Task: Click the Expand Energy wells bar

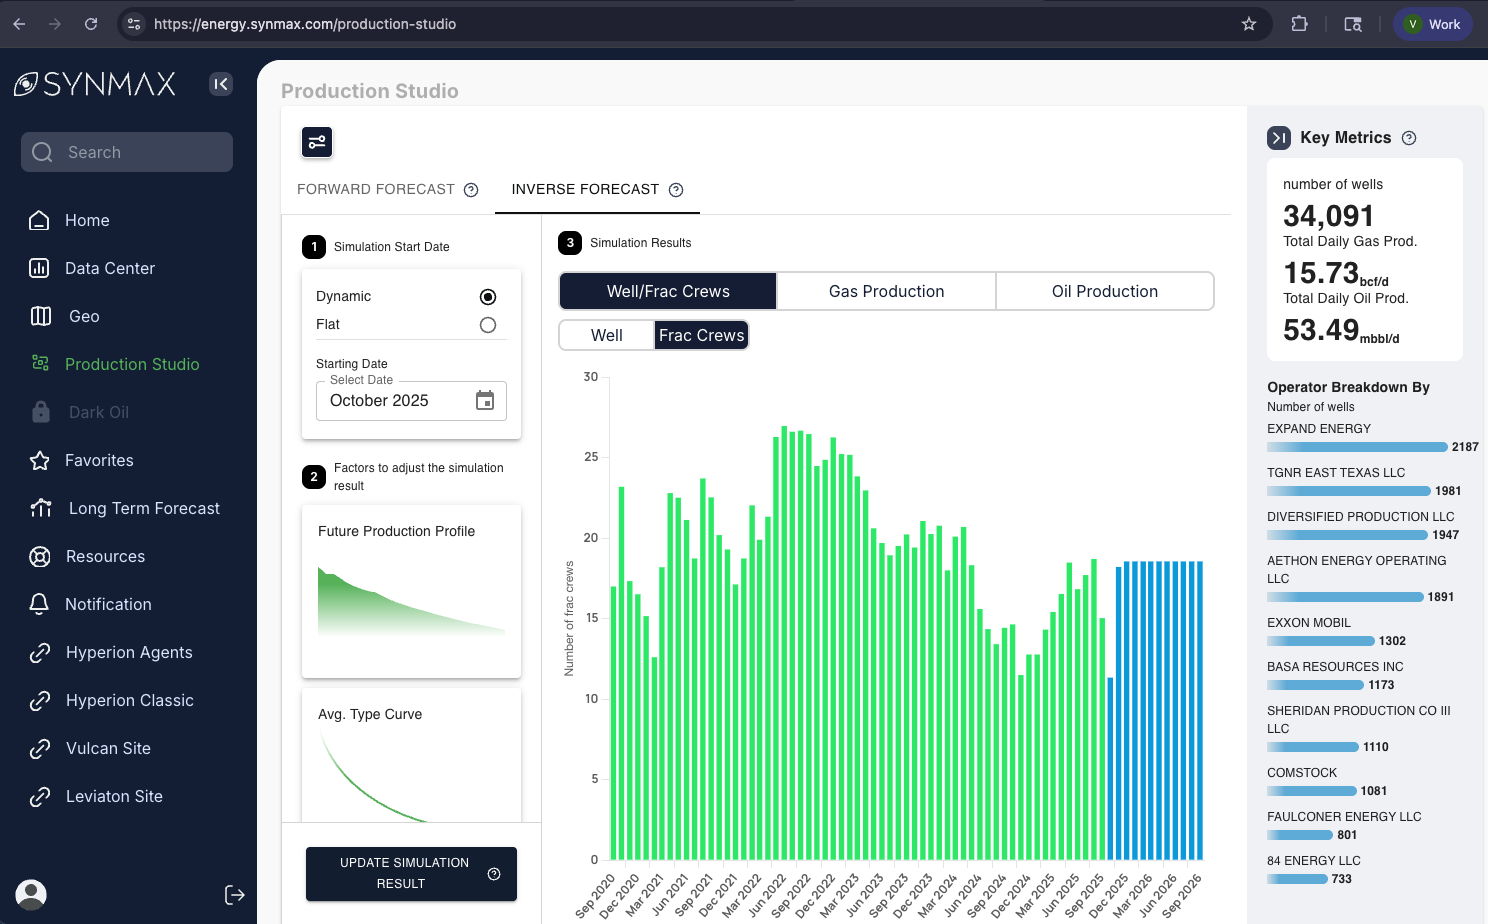Action: pyautogui.click(x=1357, y=447)
